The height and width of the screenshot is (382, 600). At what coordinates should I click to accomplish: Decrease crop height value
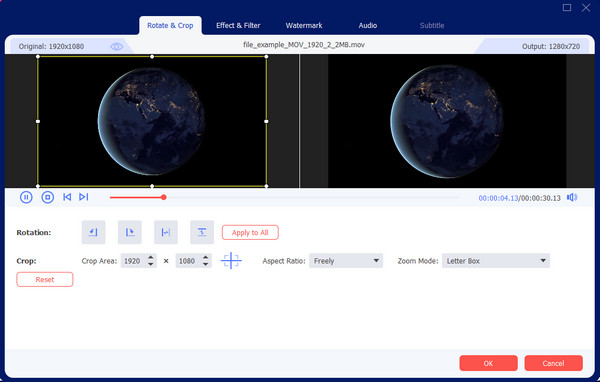[205, 264]
